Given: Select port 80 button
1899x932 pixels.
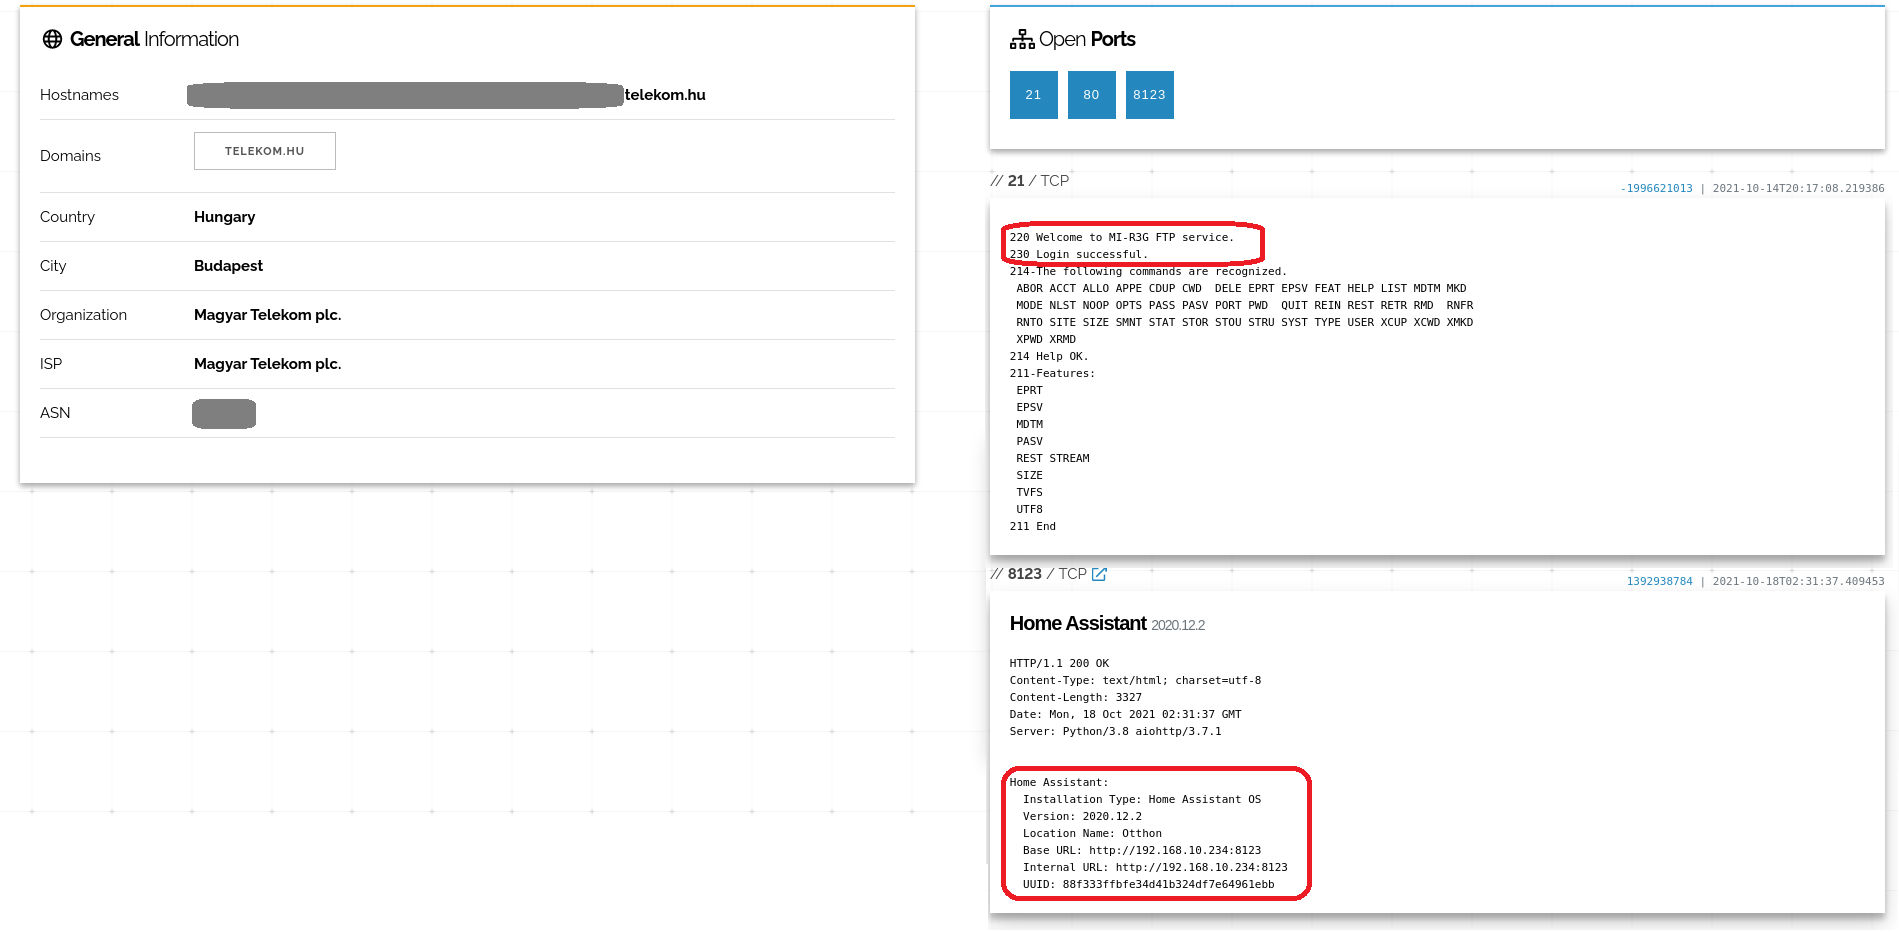Looking at the screenshot, I should coord(1091,95).
